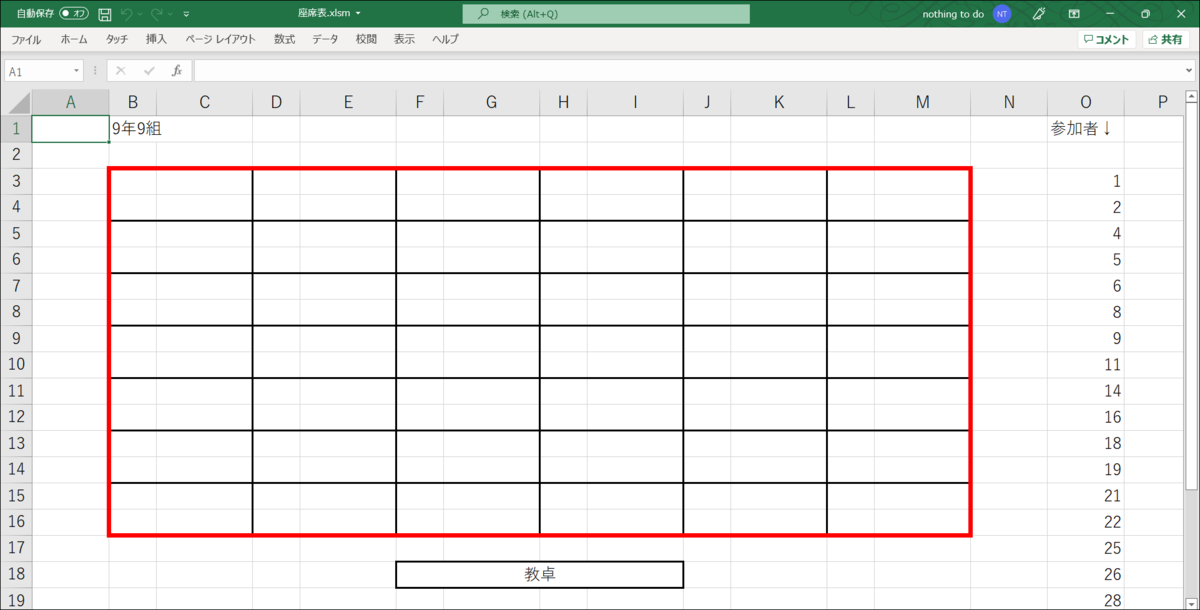Open the redo history dropdown arrow

tap(172, 14)
